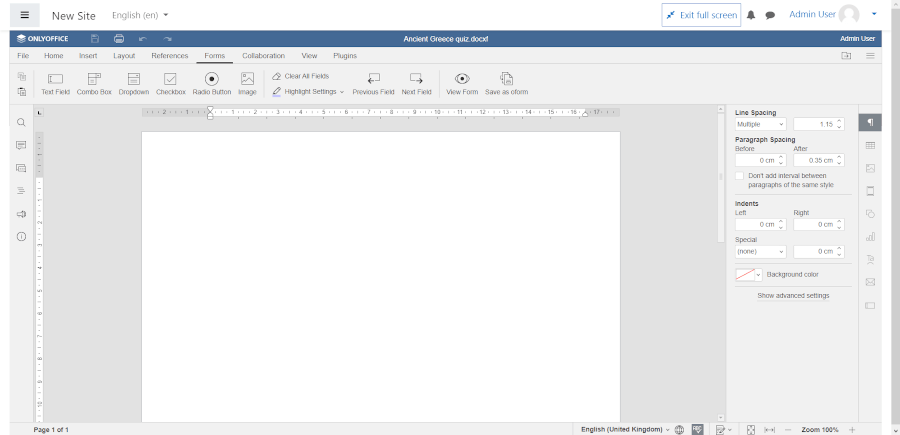Insert an Image form field

(247, 84)
